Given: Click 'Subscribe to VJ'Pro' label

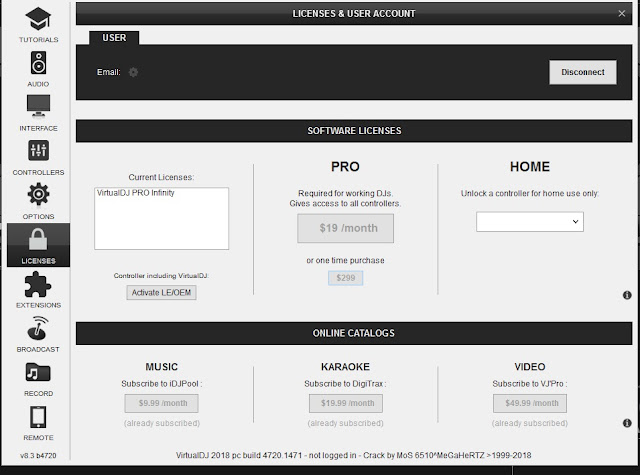Looking at the screenshot, I should click(530, 384).
